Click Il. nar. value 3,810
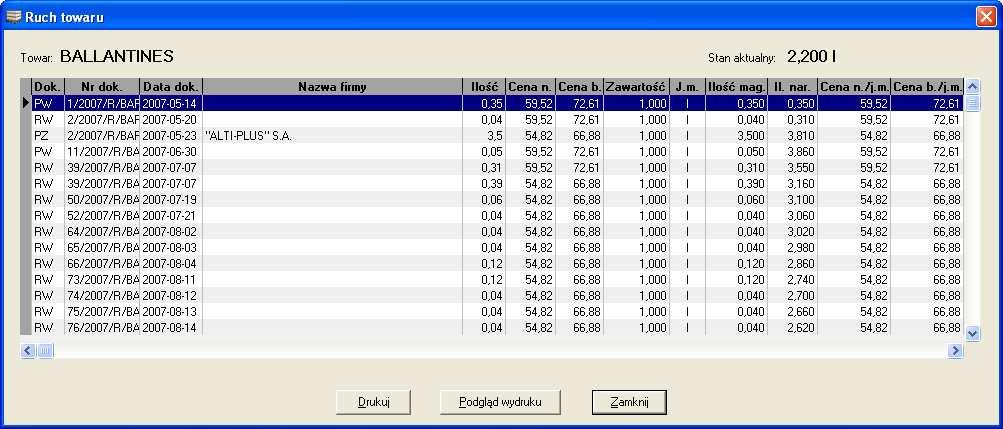Screen dimensions: 1003x429 [793, 136]
